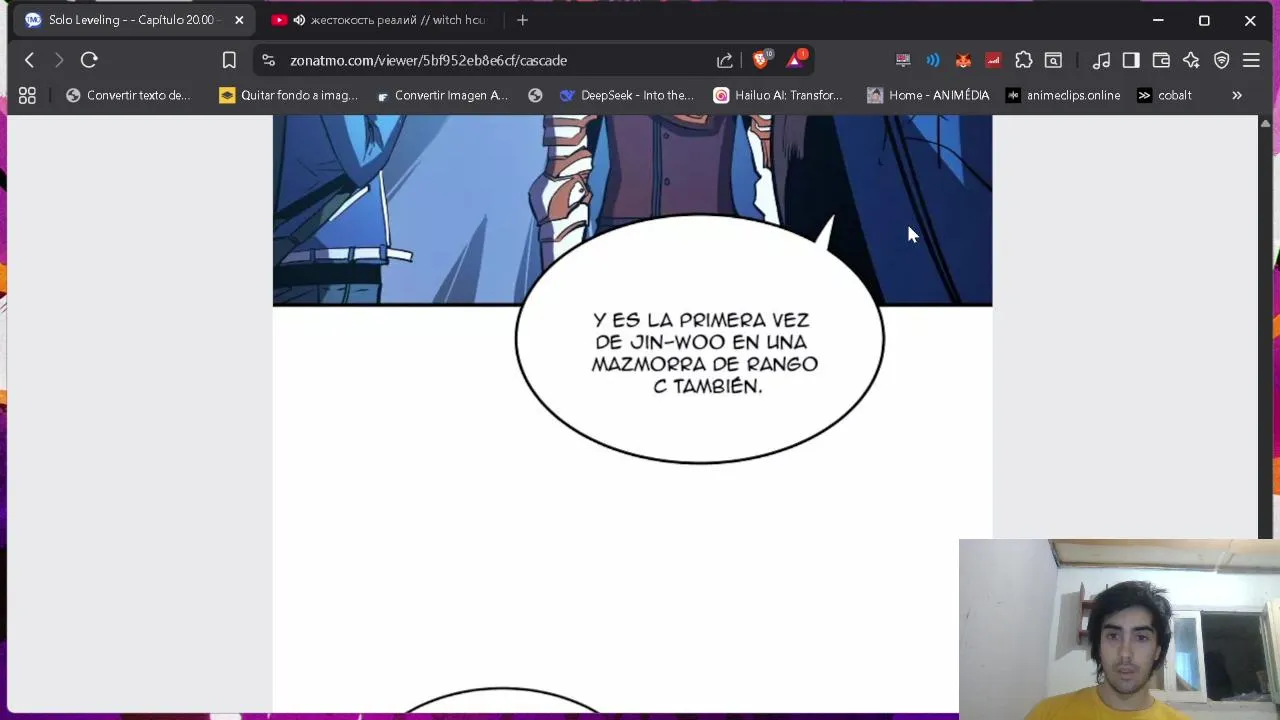Toggle the browser sidebar panel
This screenshot has width=1280, height=720.
pyautogui.click(x=1131, y=60)
